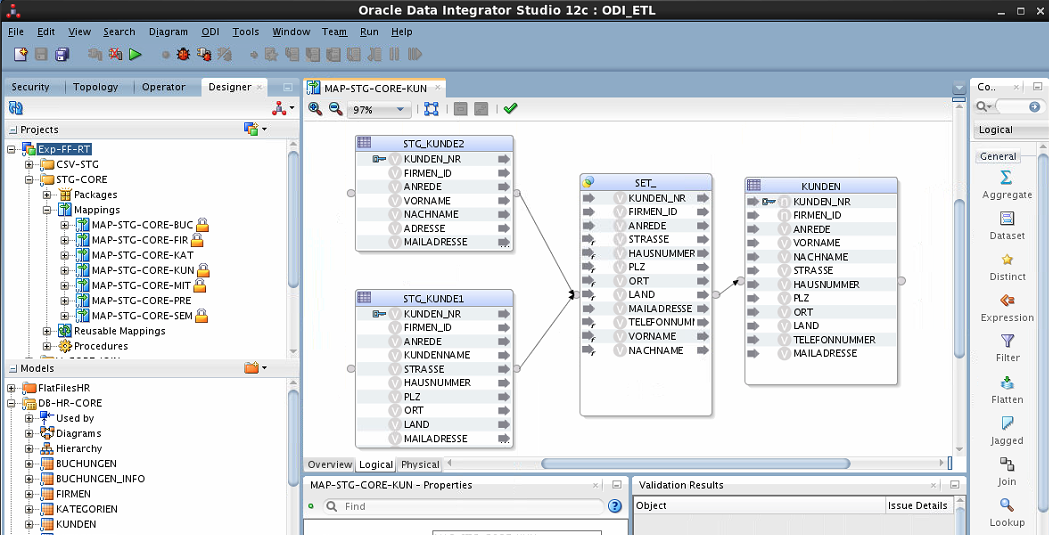Image resolution: width=1049 pixels, height=535 pixels.
Task: Click the STG_KUNDE2 datastore table icon
Action: pos(364,142)
